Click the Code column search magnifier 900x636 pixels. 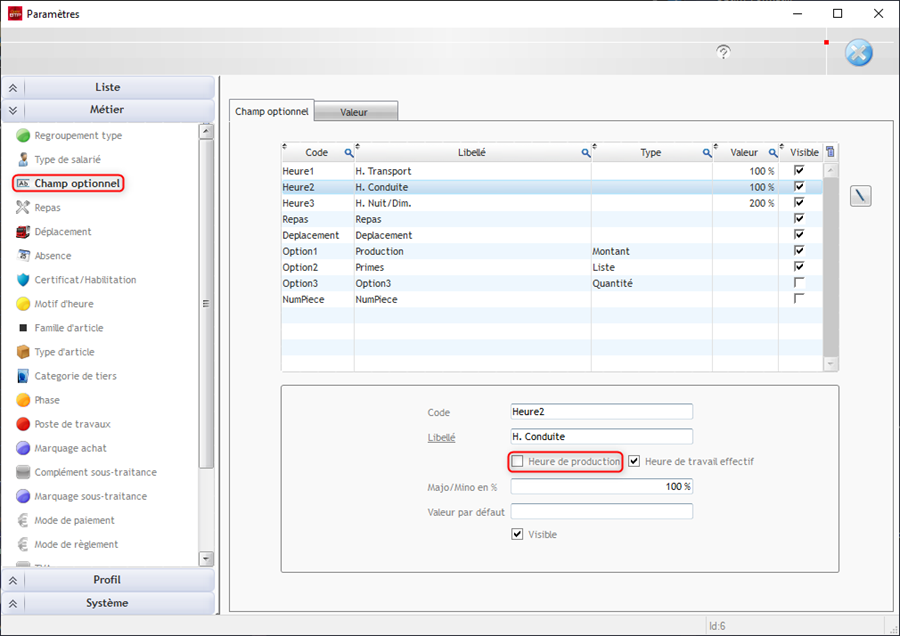[x=349, y=153]
